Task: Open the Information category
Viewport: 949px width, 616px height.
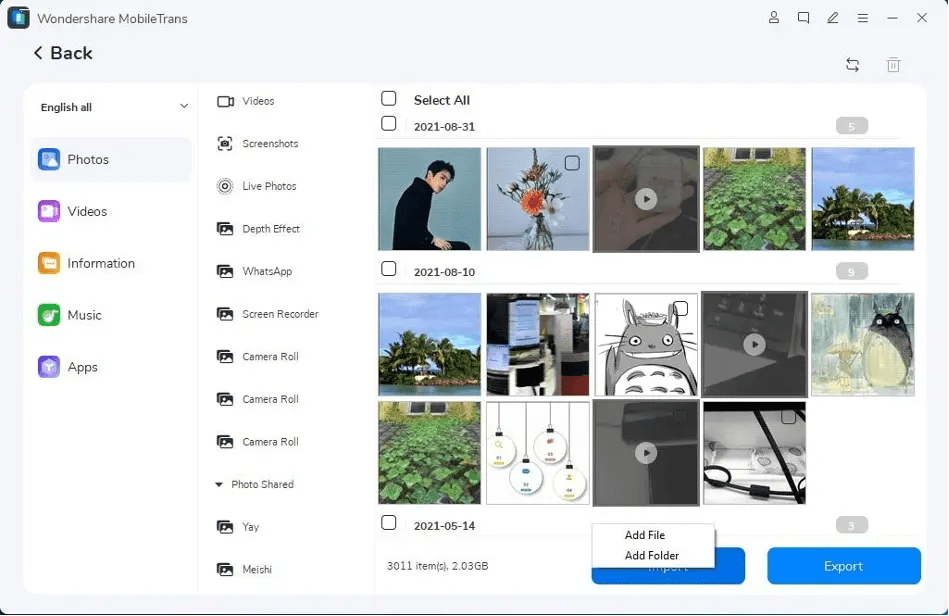Action: click(101, 263)
